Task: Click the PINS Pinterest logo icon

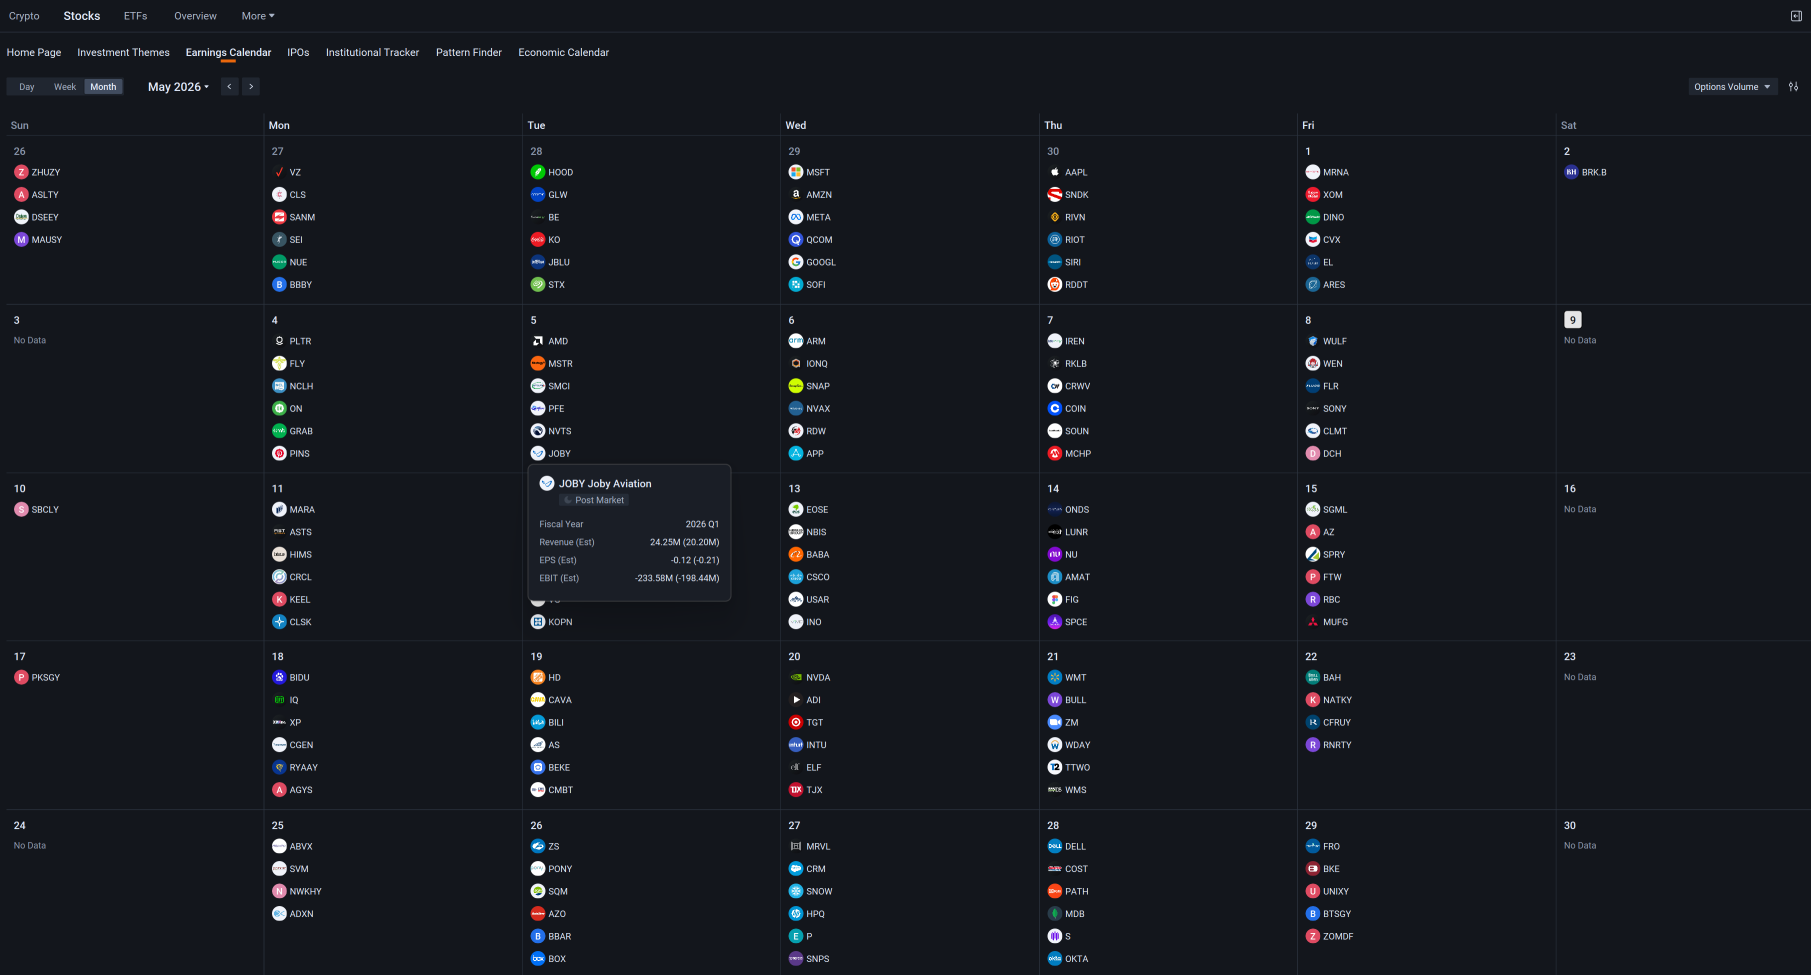Action: 279,453
